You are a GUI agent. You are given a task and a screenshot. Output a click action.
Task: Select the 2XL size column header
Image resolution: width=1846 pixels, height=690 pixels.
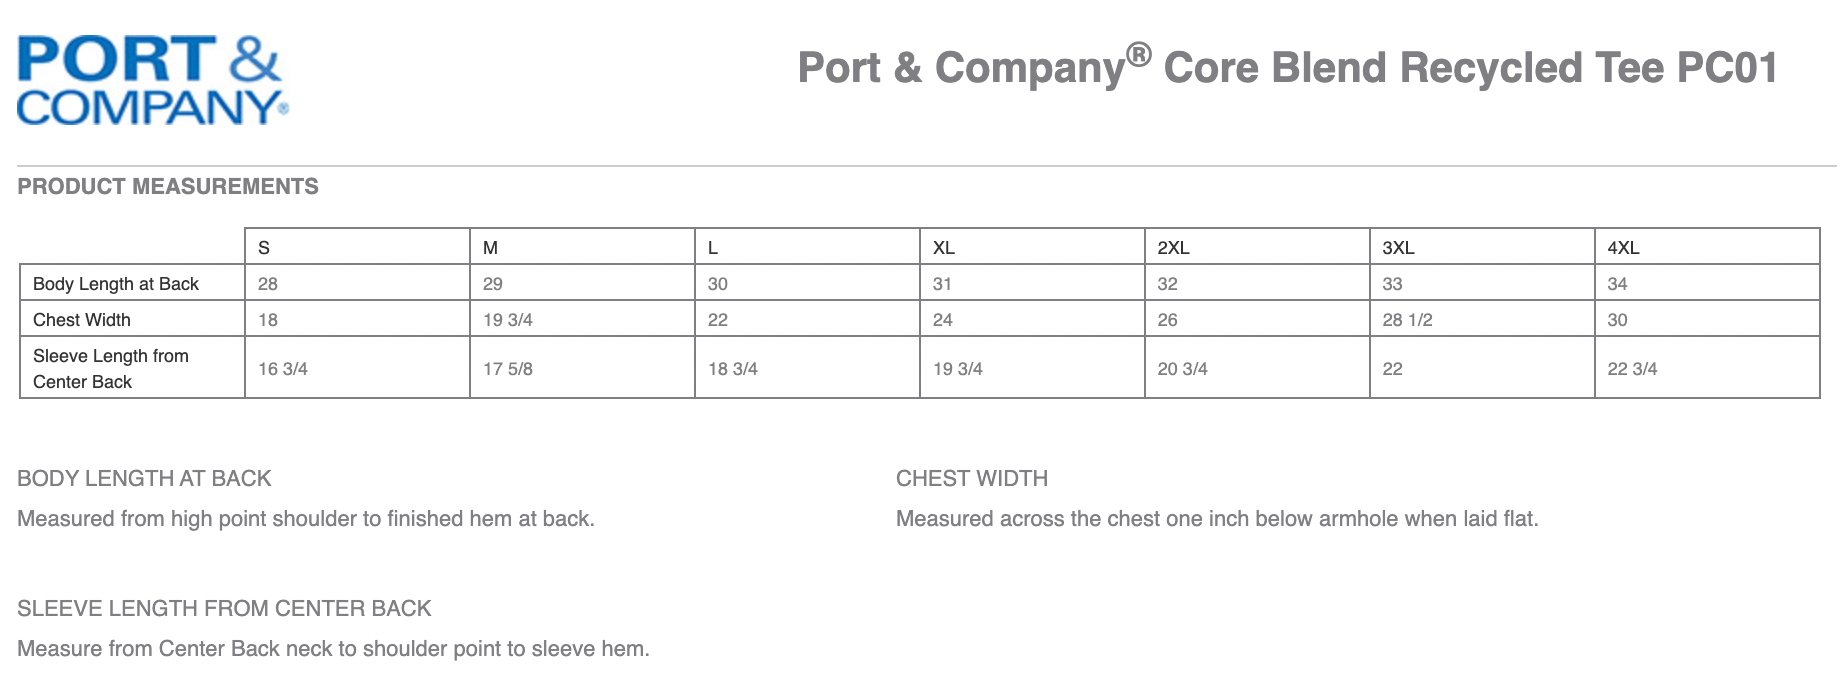[x=1257, y=247]
